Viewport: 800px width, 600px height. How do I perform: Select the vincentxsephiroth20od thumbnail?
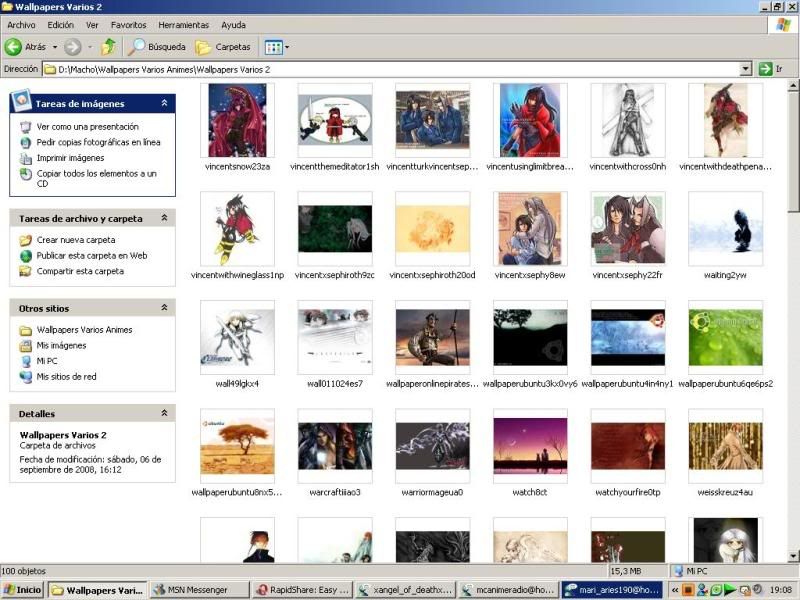coord(433,229)
